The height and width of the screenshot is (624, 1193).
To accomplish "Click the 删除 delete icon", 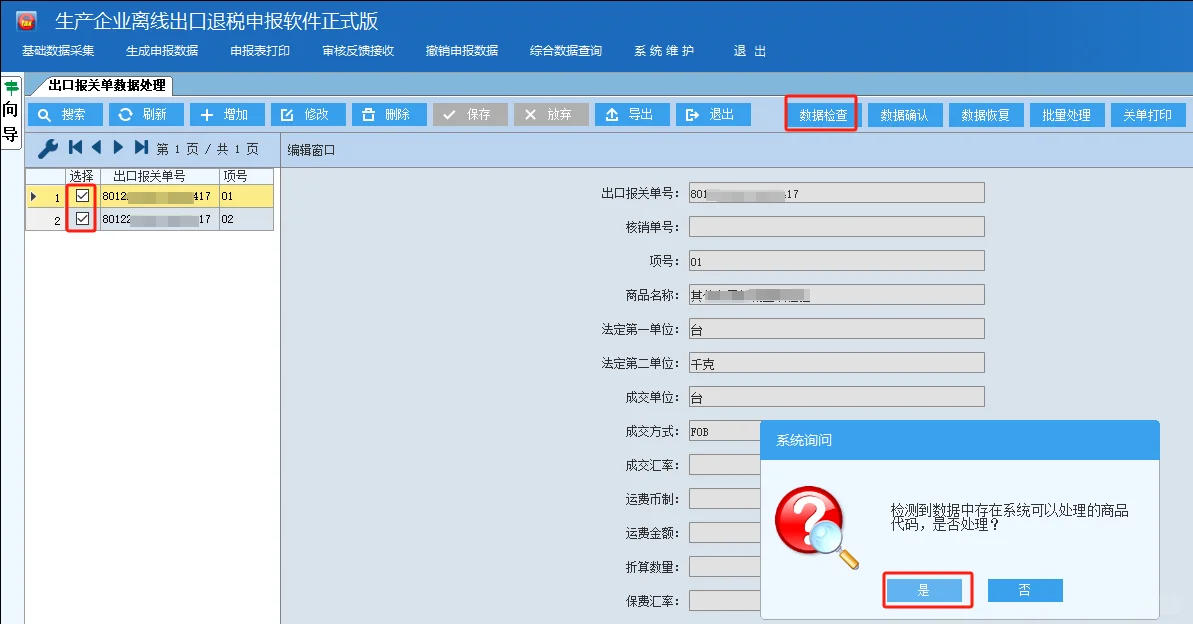I will pos(389,114).
